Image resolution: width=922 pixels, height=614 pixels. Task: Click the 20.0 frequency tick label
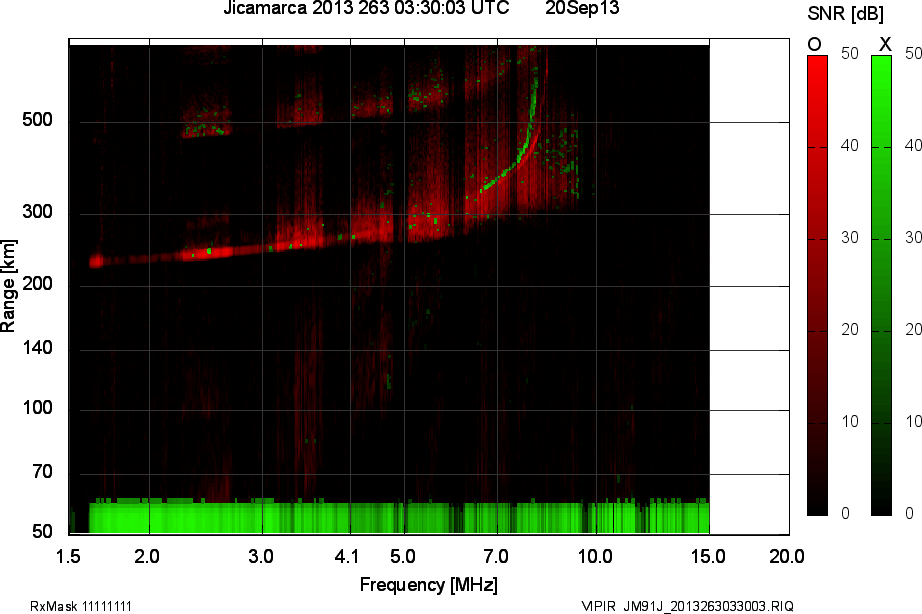pos(787,556)
